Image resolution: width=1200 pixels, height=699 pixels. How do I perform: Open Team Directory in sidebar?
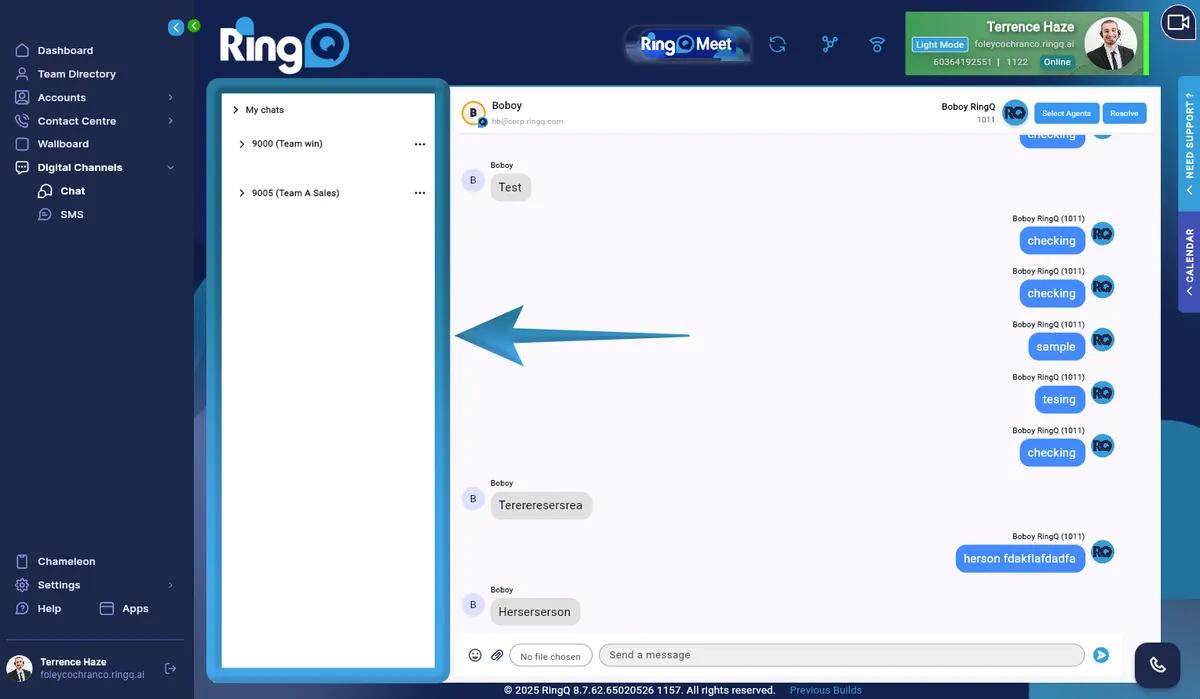click(76, 74)
